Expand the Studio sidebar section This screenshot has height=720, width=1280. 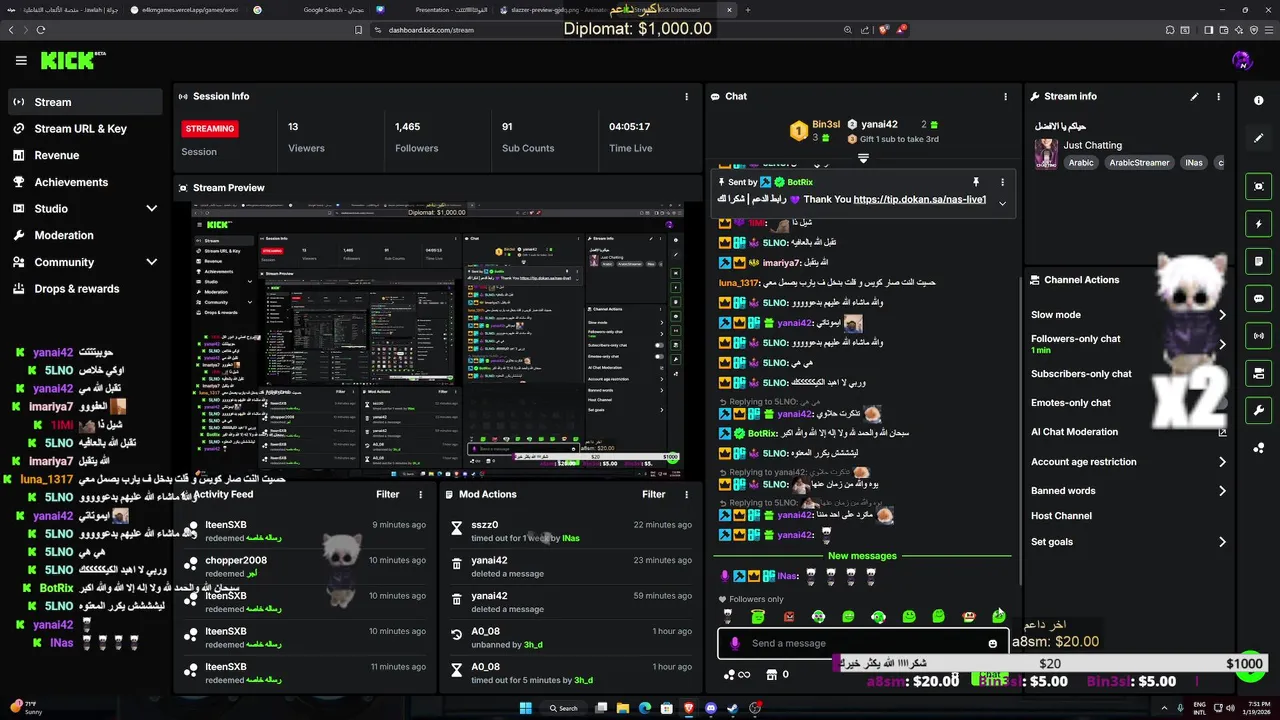coord(151,209)
